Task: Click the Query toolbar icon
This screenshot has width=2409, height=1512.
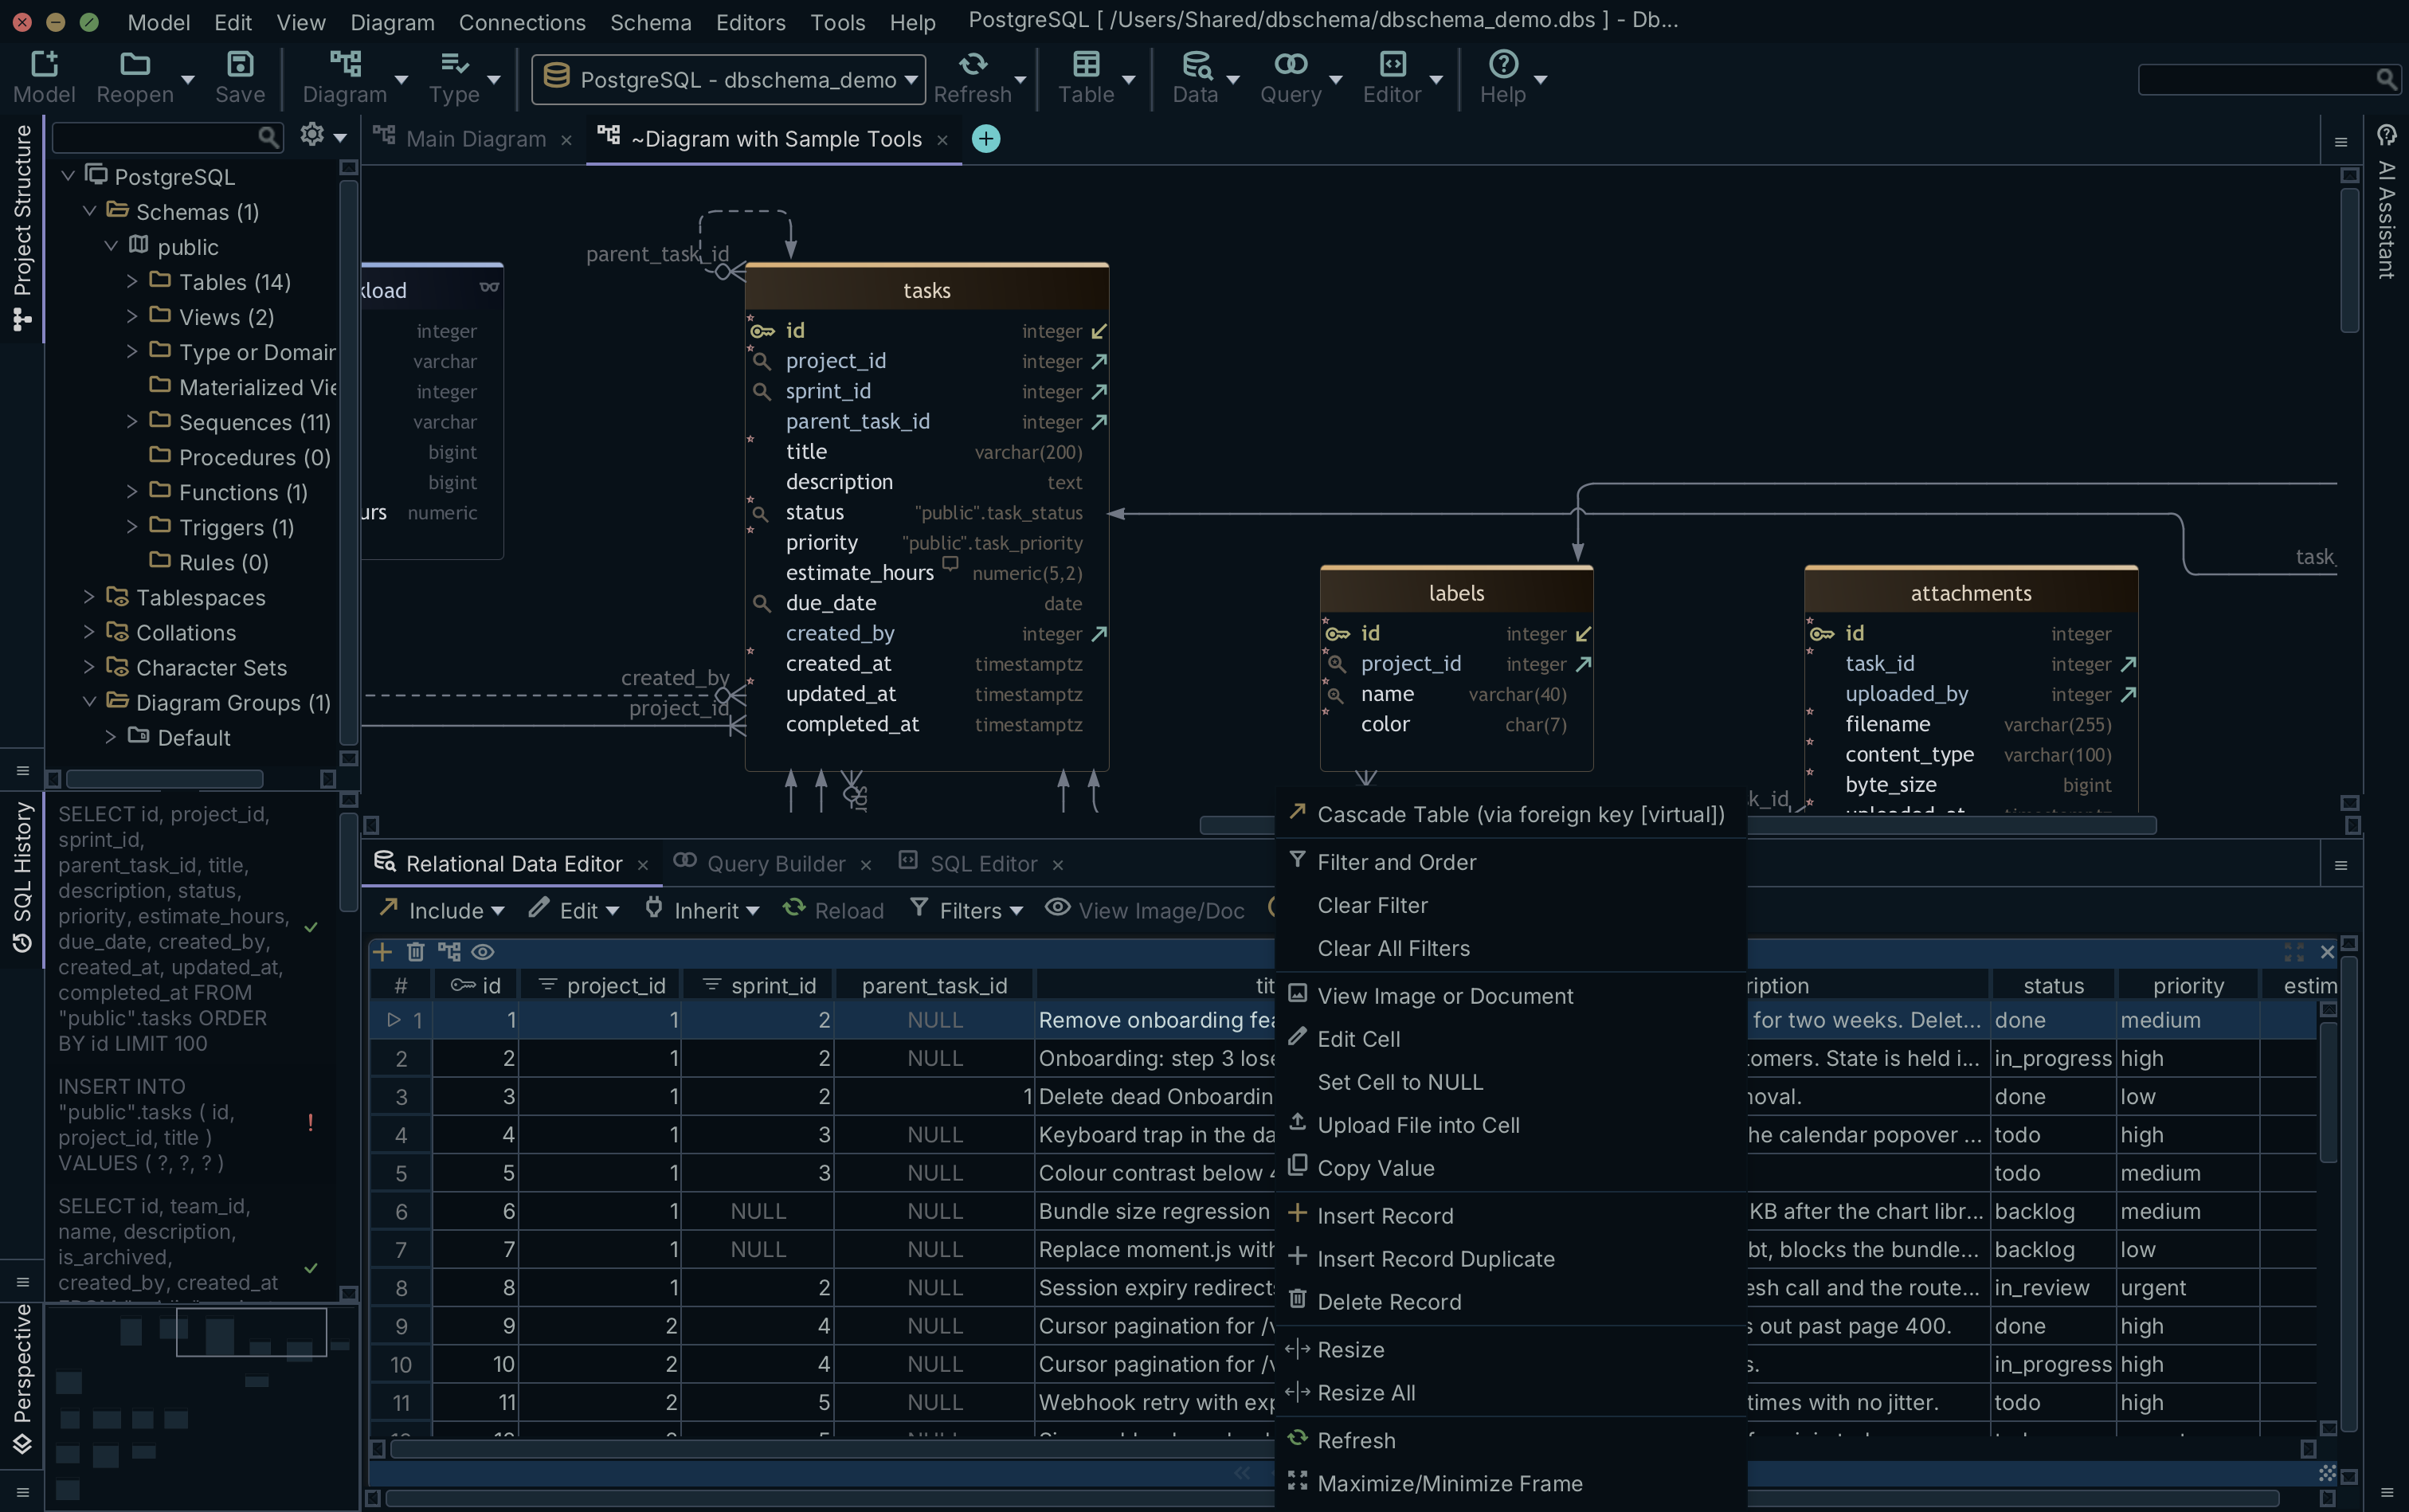Action: [x=1290, y=65]
